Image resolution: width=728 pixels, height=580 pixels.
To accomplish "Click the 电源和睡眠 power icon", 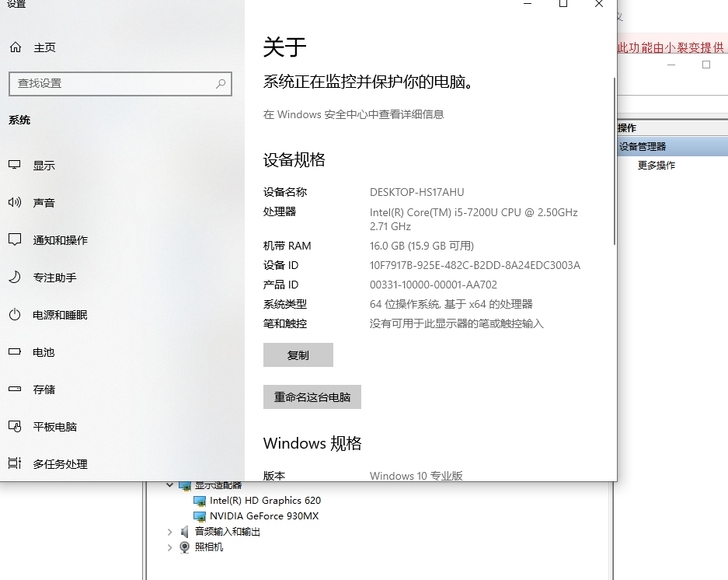I will [14, 314].
